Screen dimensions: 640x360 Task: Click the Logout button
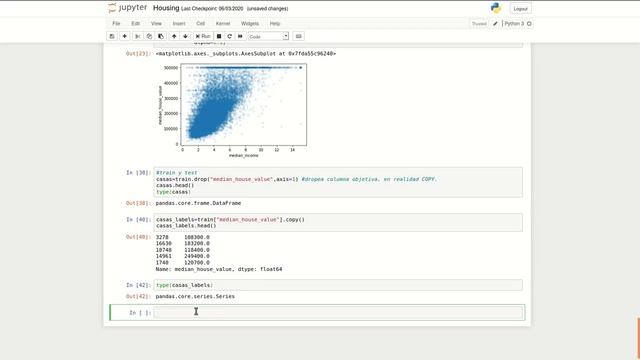coord(520,9)
